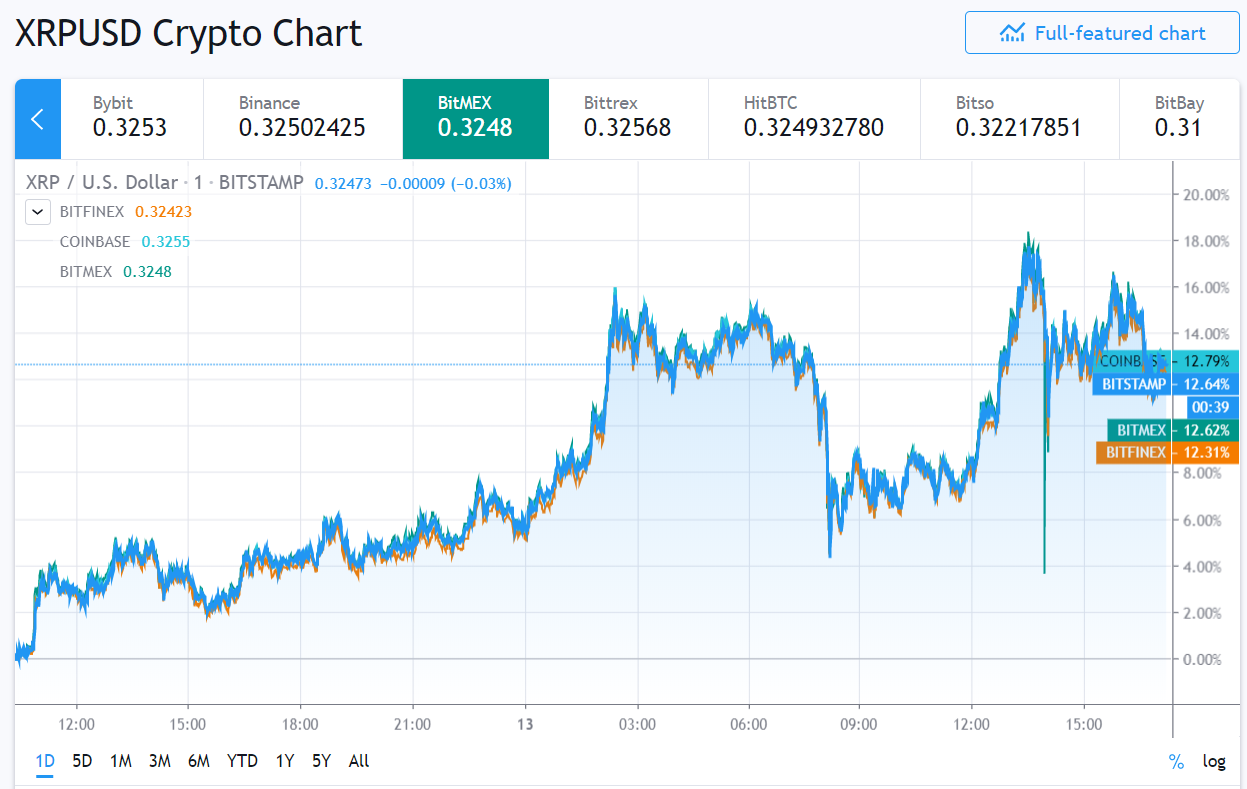The width and height of the screenshot is (1247, 789).
Task: Click the COINBASE series in chart legend
Action: coord(95,241)
